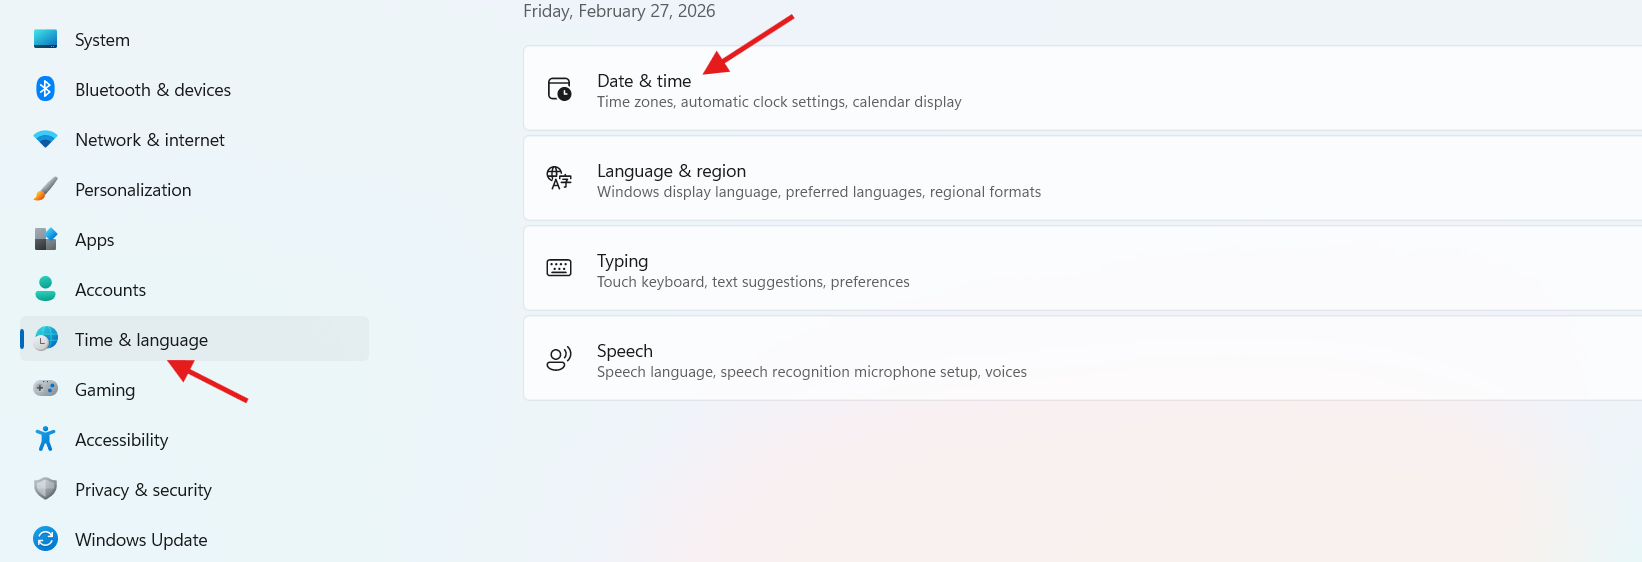Click the Bluetooth icon in sidebar
Viewport: 1642px width, 562px height.
46,89
